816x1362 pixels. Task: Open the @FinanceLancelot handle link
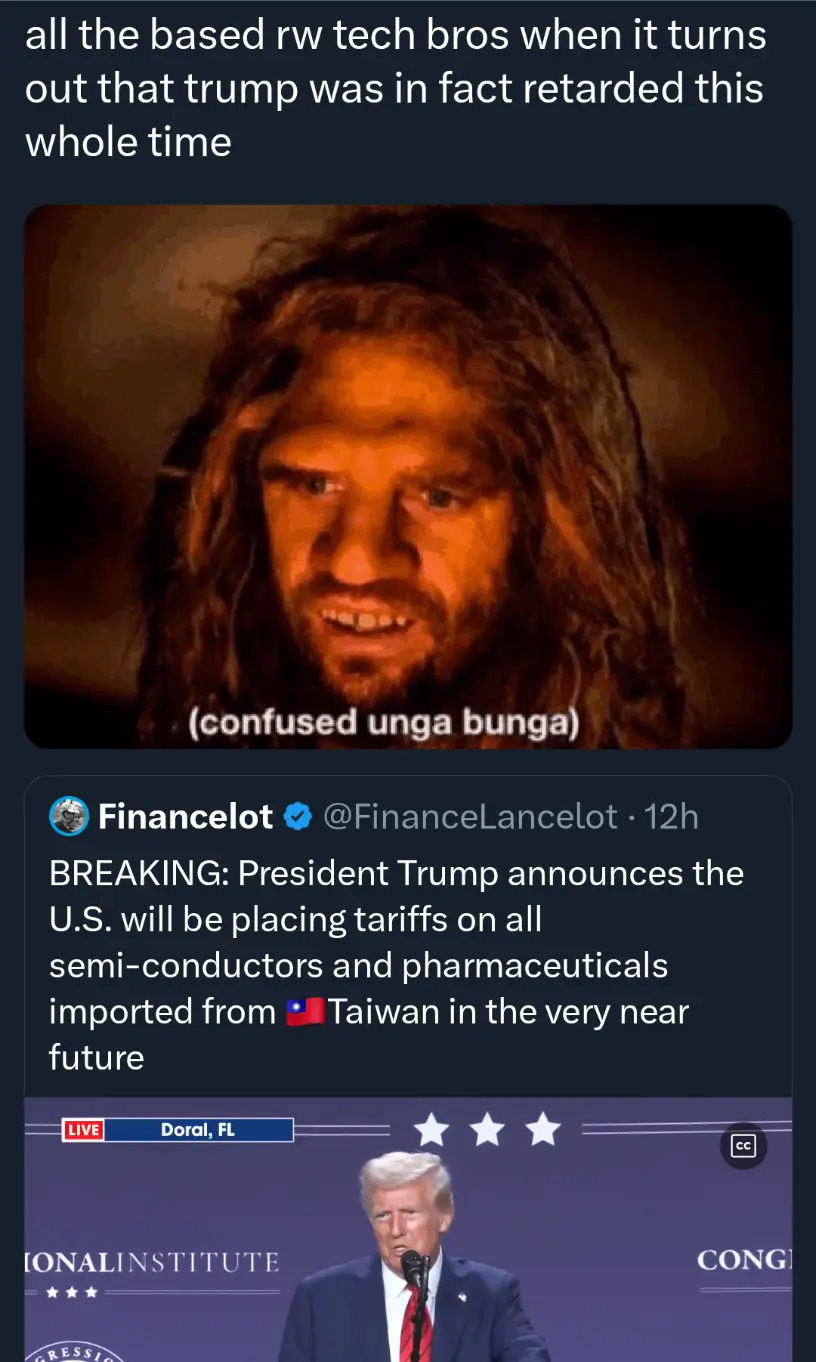point(471,817)
